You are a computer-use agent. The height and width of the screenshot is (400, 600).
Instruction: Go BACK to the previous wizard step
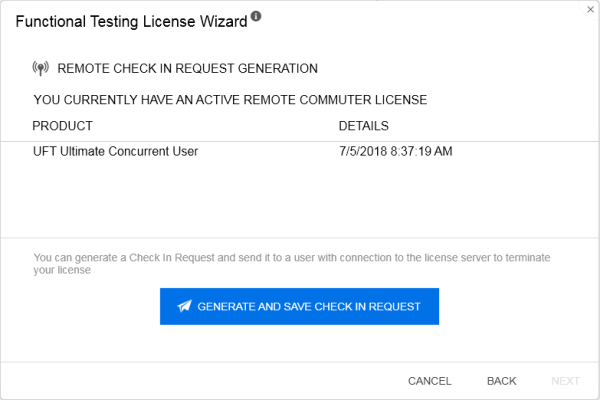point(501,381)
